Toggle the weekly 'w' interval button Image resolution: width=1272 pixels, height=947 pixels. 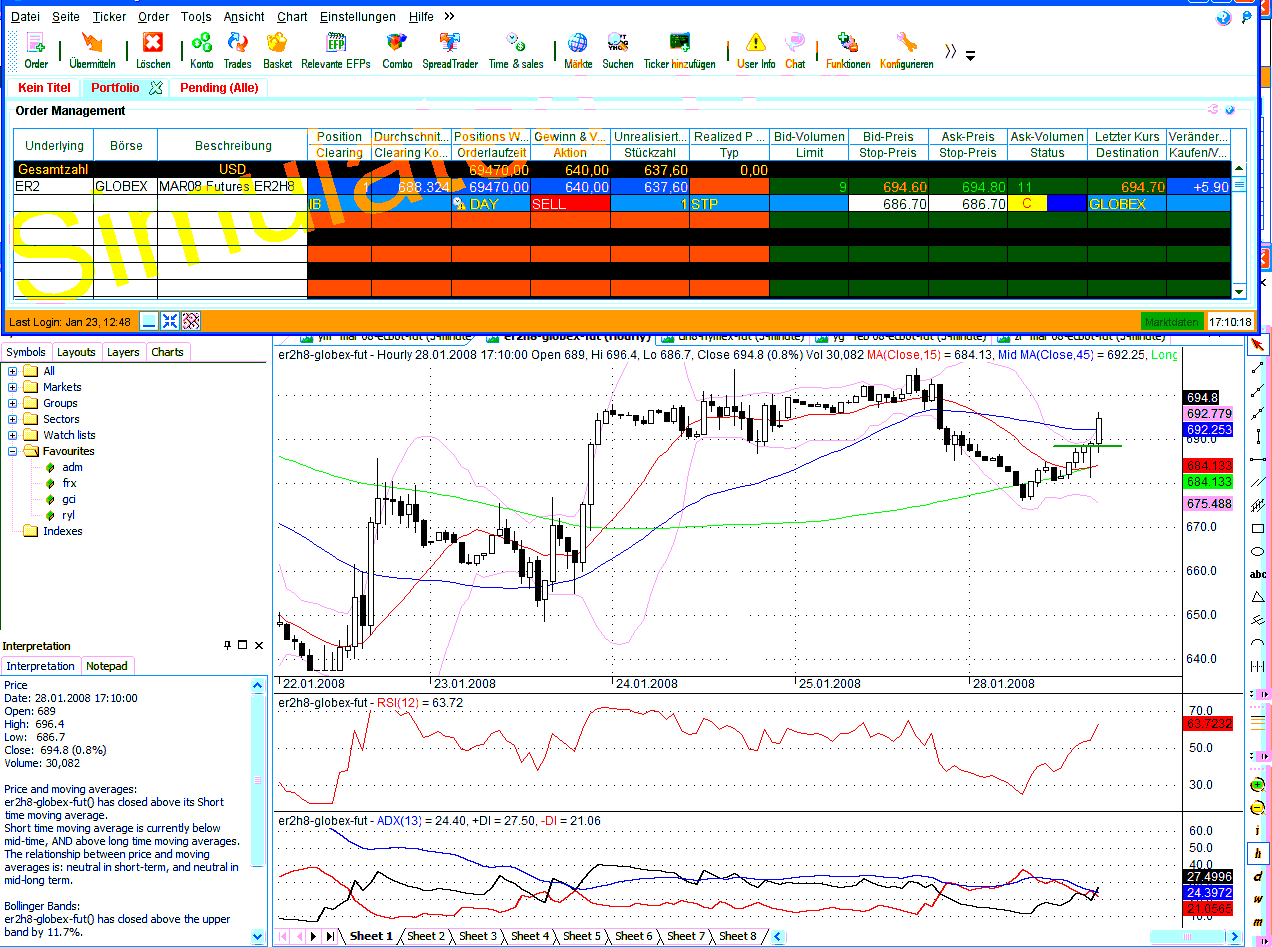click(1258, 898)
